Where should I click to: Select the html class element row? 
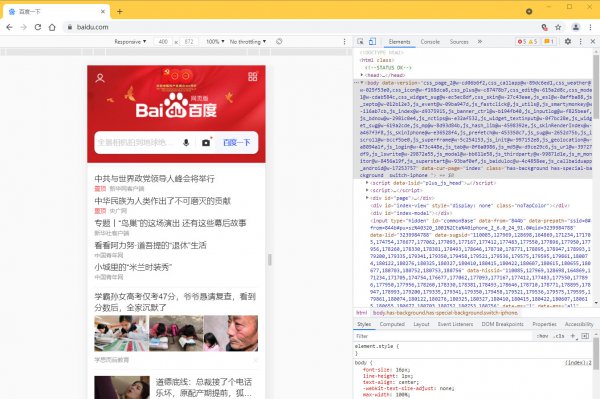(377, 60)
